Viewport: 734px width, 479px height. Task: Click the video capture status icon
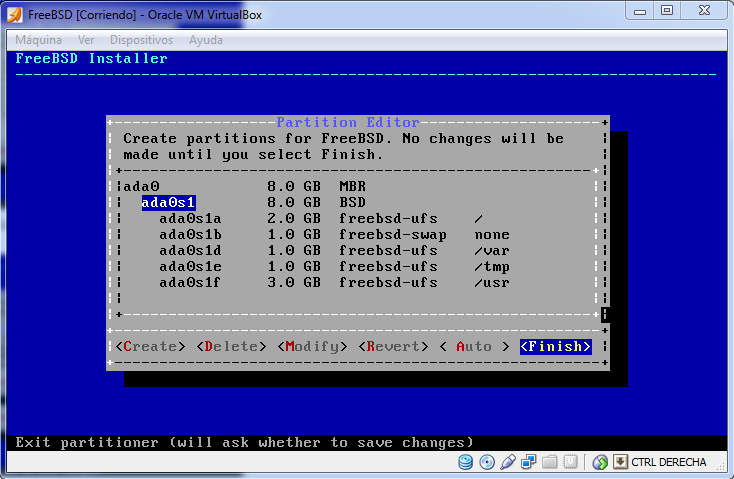click(569, 462)
